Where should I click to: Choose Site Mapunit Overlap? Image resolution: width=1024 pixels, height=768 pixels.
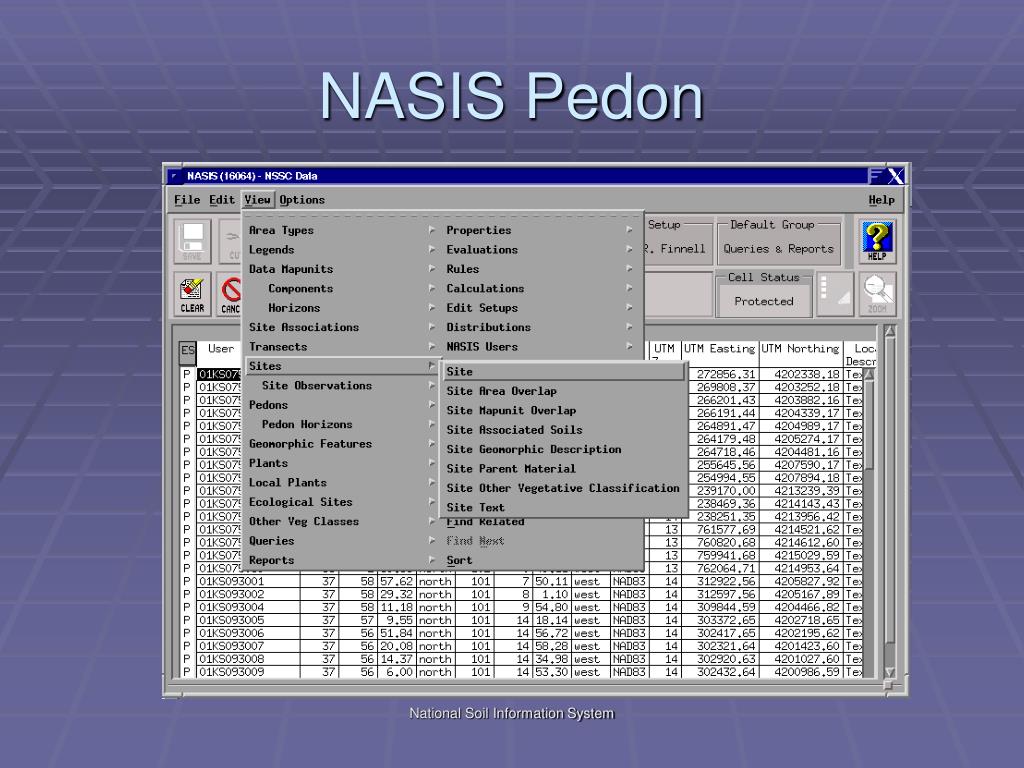564,410
